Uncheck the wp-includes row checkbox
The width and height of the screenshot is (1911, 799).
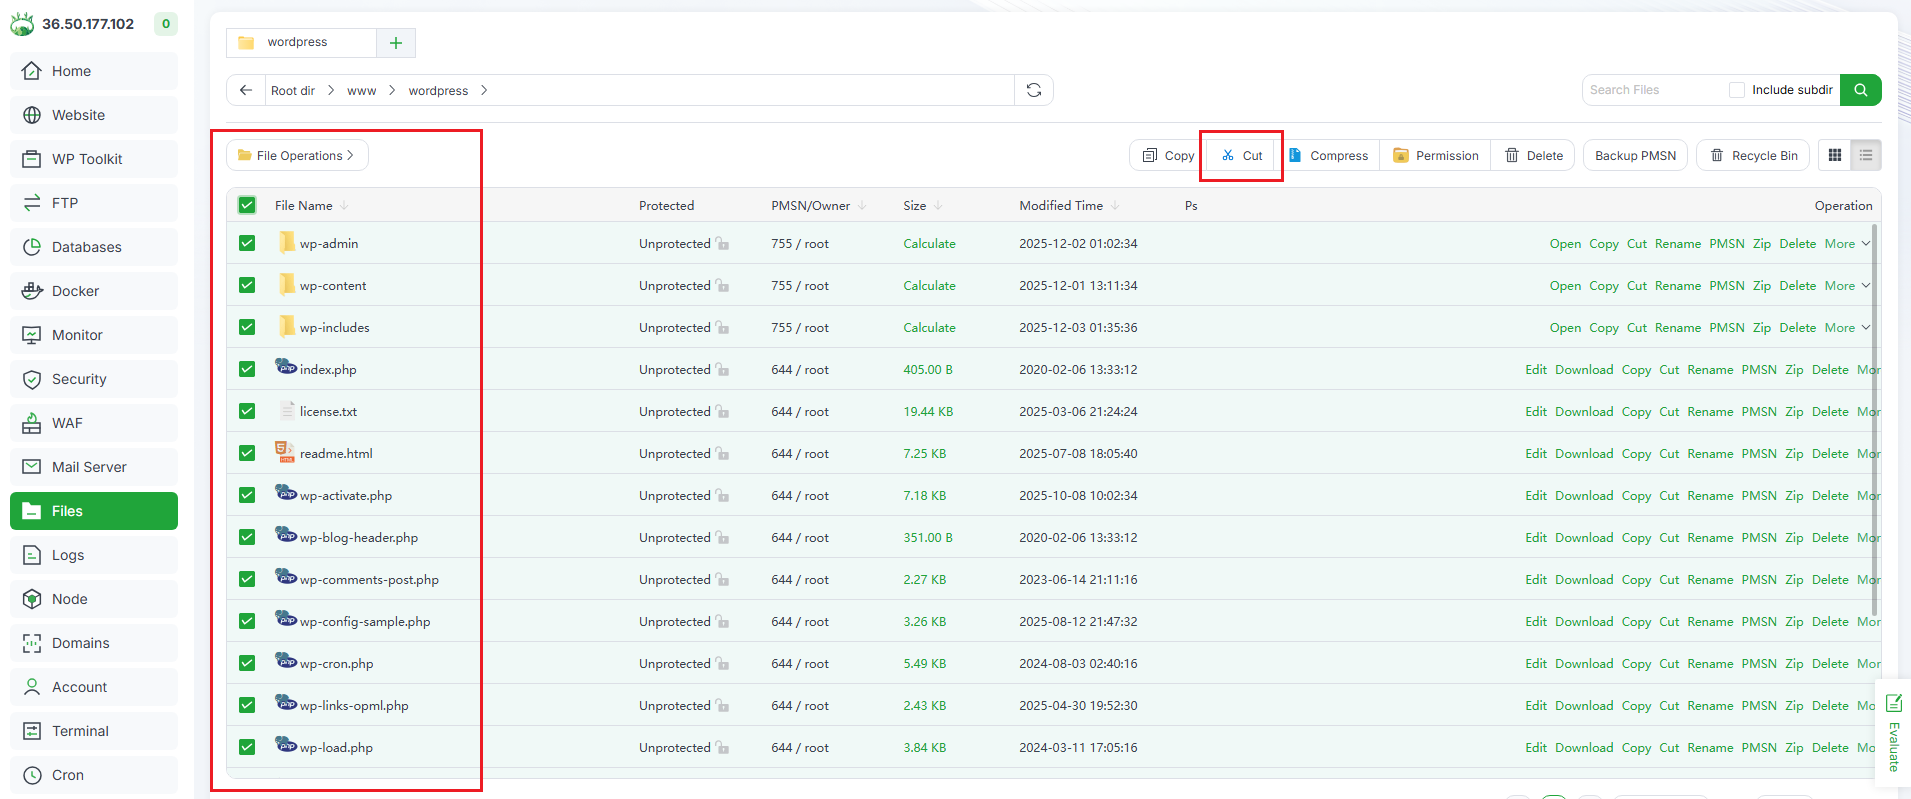tap(247, 327)
